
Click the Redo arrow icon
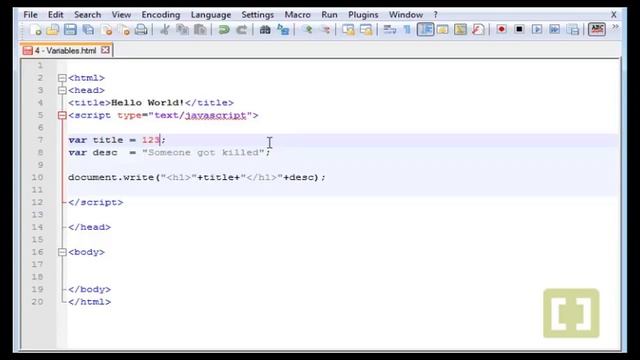coord(242,30)
